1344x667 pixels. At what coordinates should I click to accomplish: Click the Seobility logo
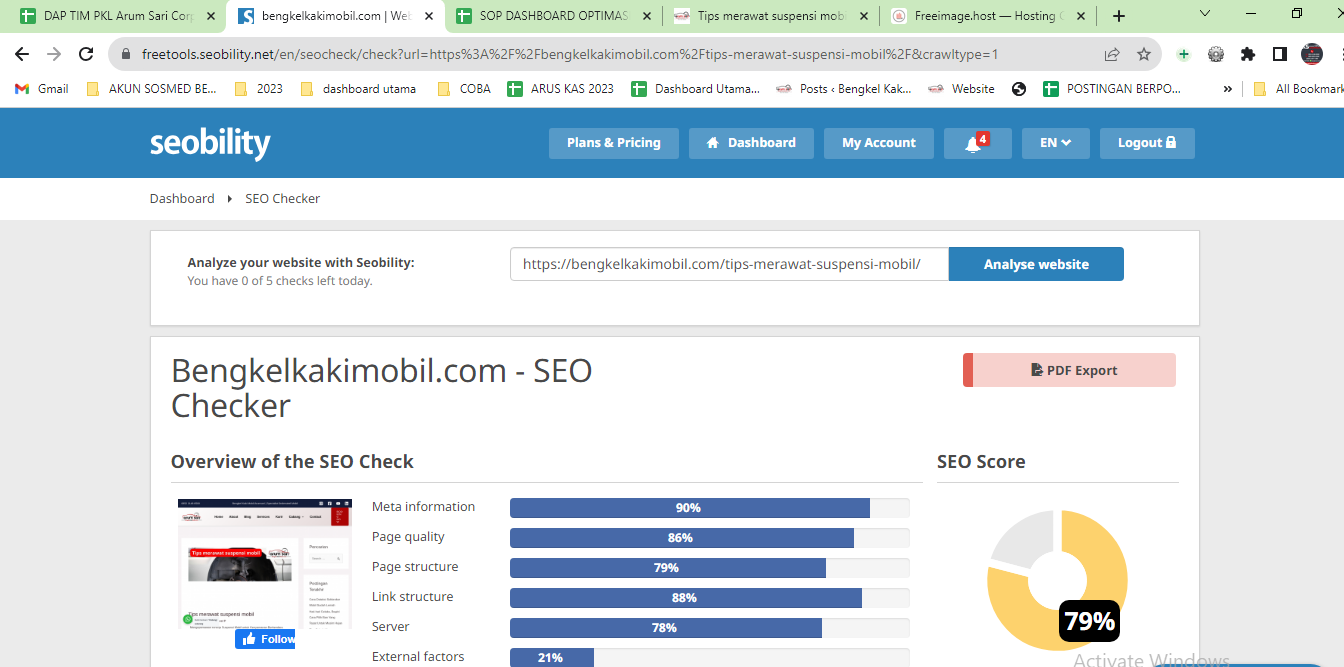210,143
